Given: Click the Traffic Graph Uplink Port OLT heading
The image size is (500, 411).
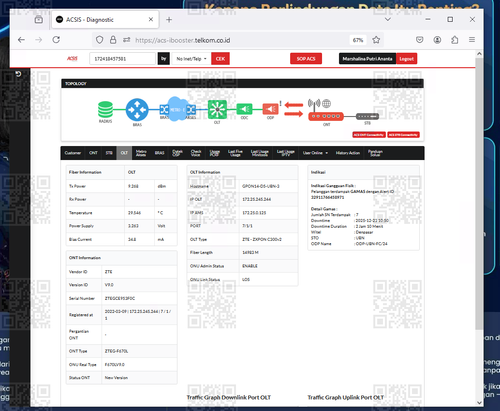Looking at the screenshot, I should (x=346, y=397).
